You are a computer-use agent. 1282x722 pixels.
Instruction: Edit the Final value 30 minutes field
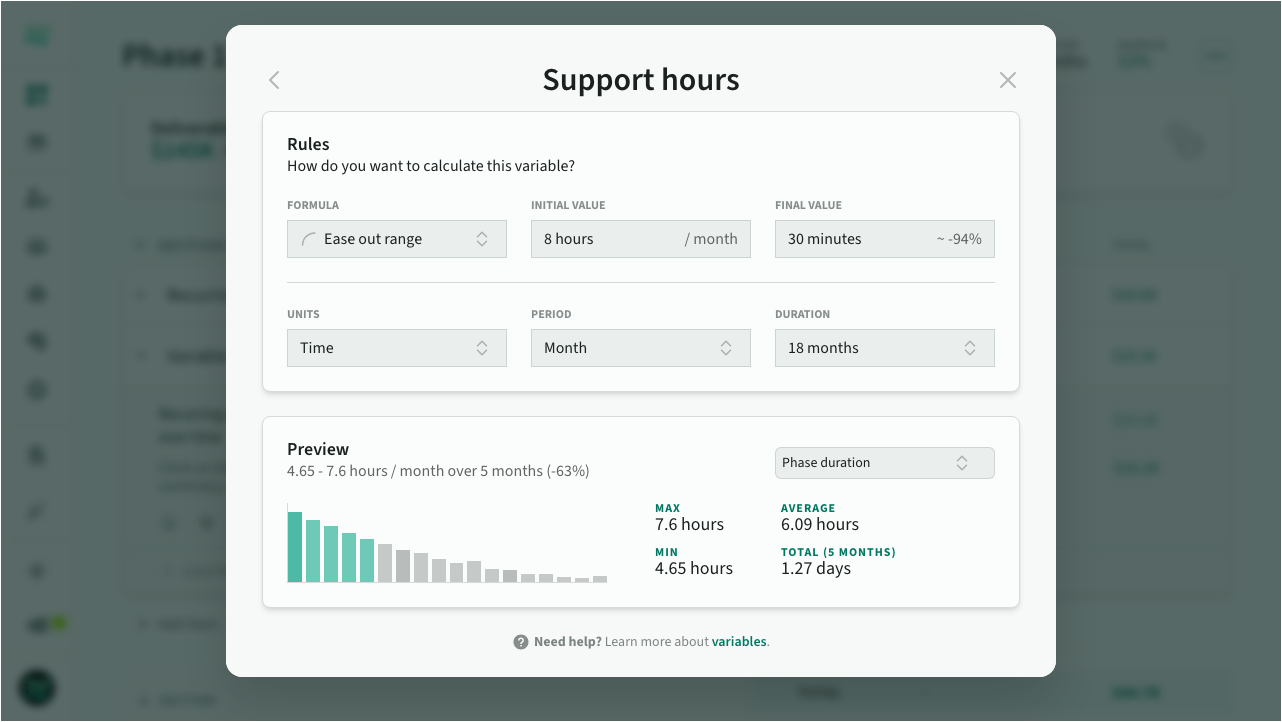pos(855,239)
